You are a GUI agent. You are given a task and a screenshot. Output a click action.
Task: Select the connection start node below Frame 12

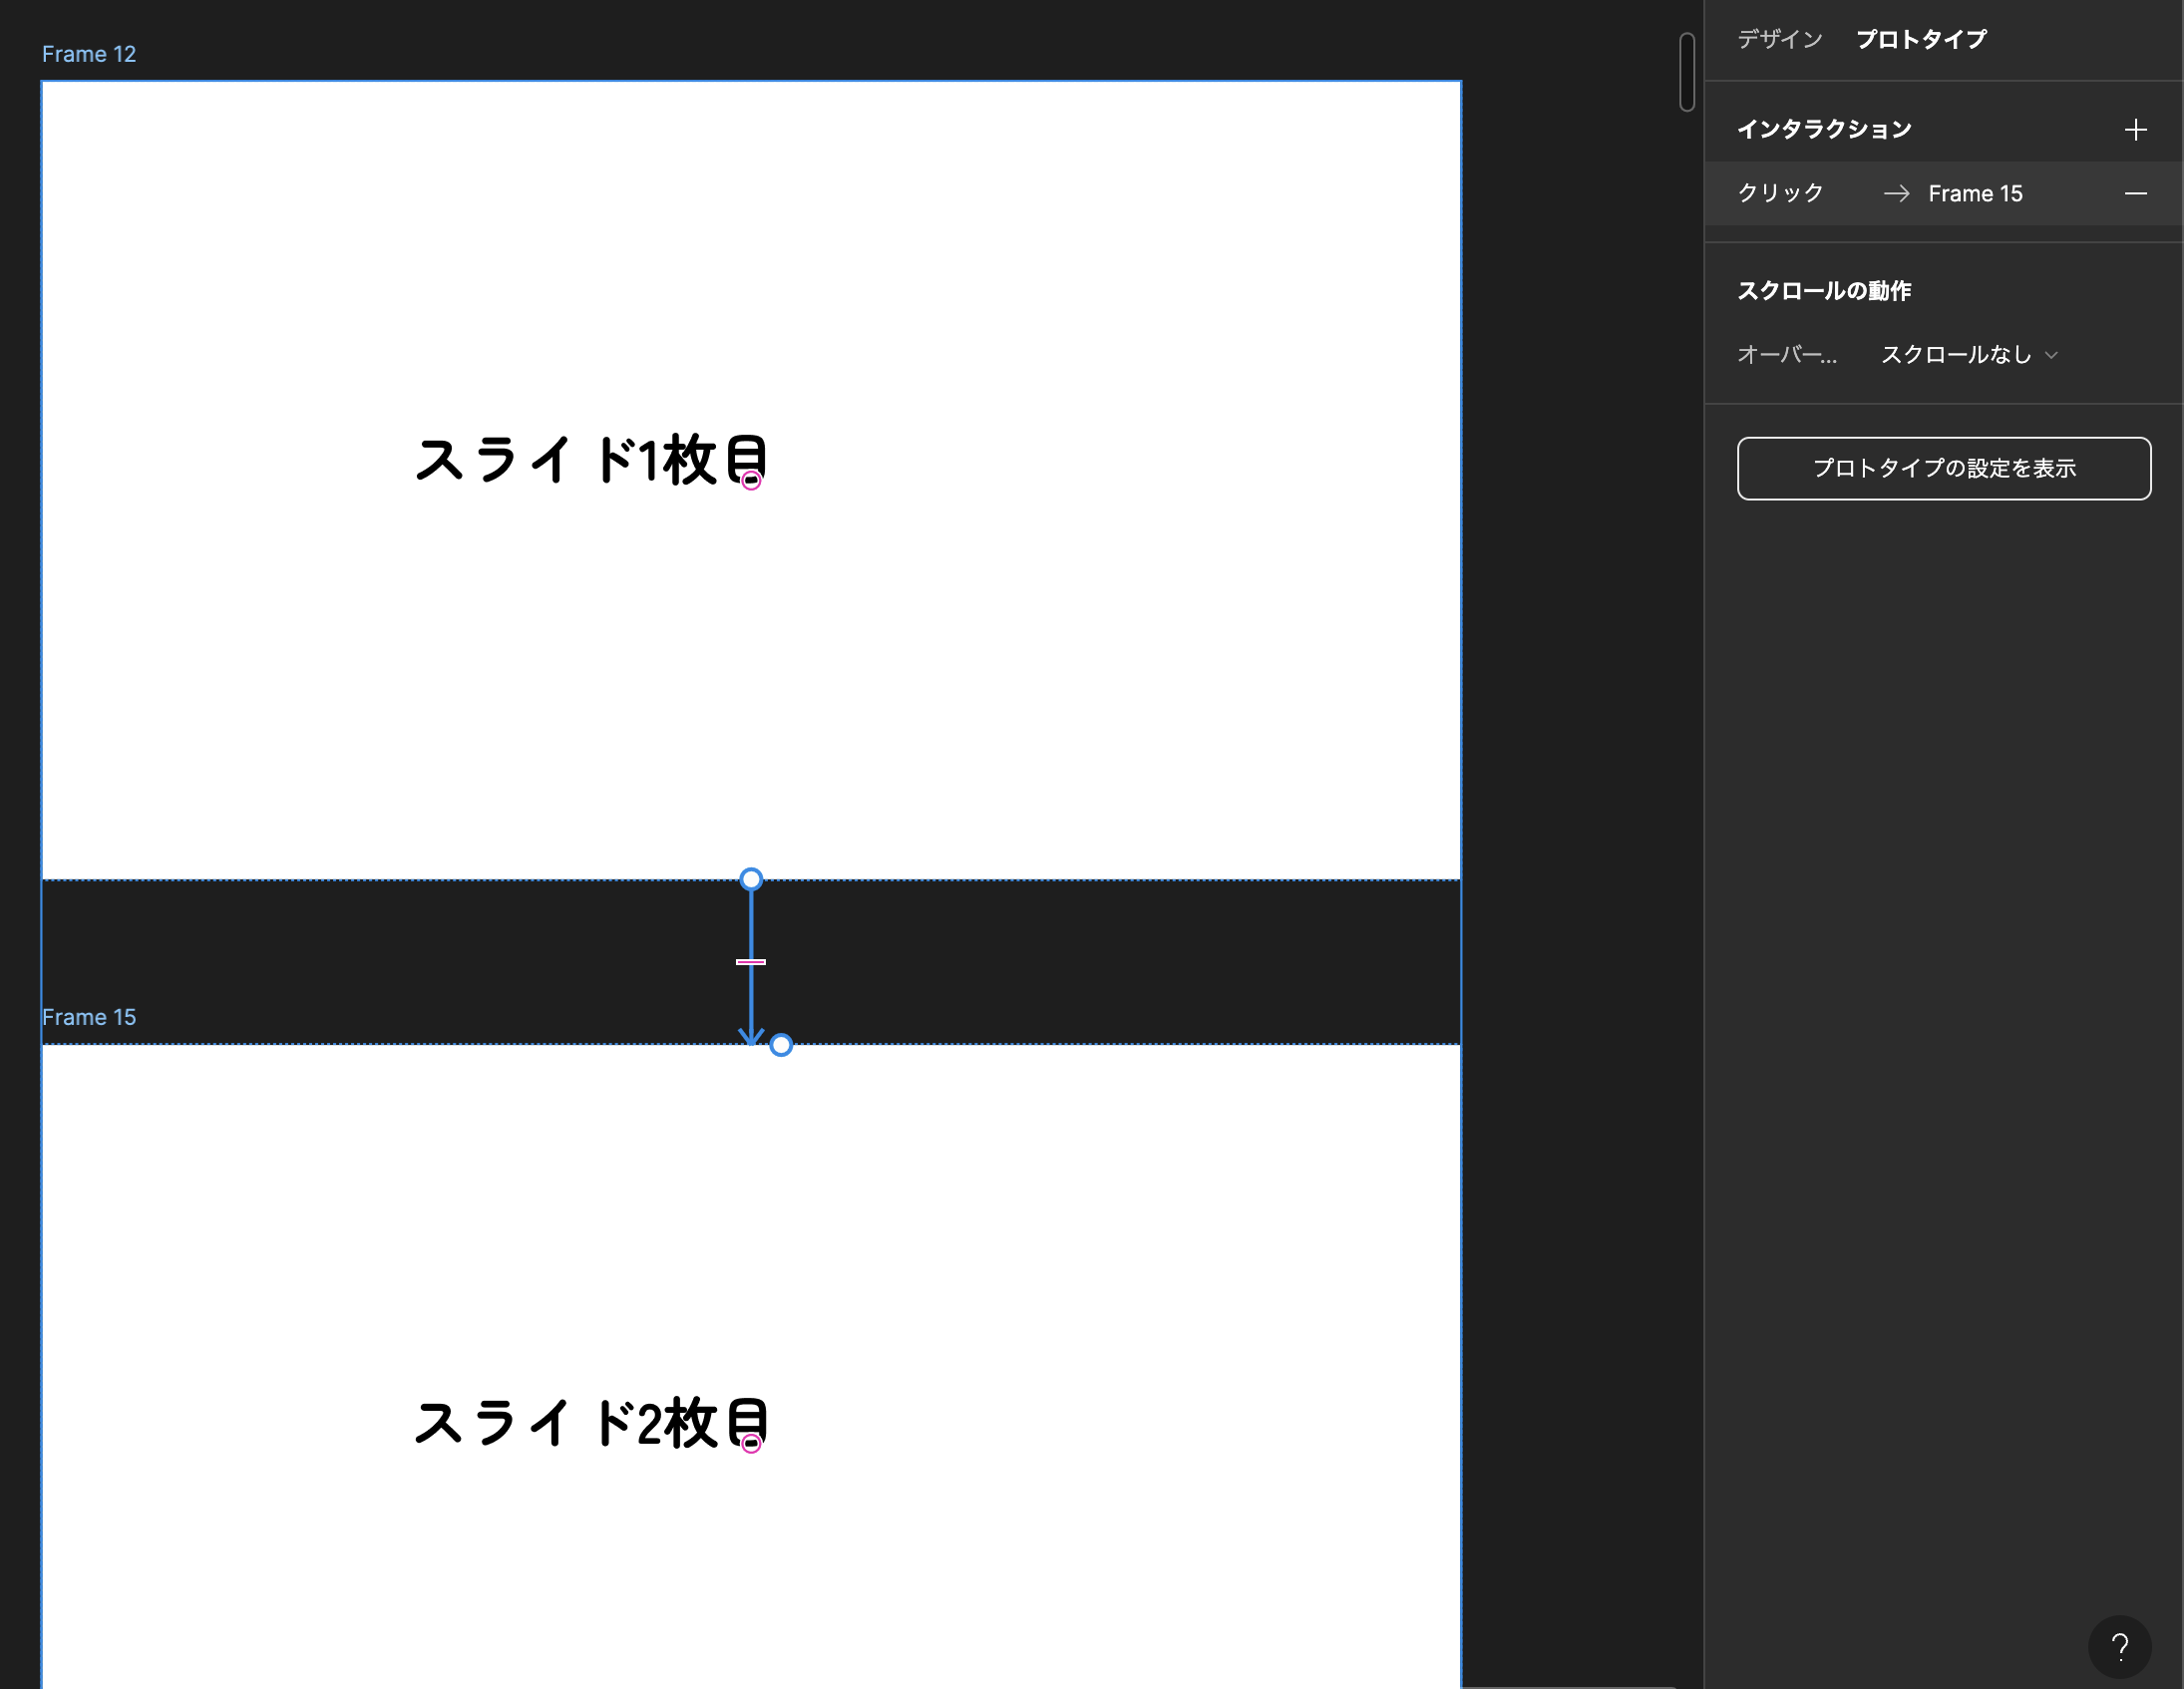[x=751, y=879]
